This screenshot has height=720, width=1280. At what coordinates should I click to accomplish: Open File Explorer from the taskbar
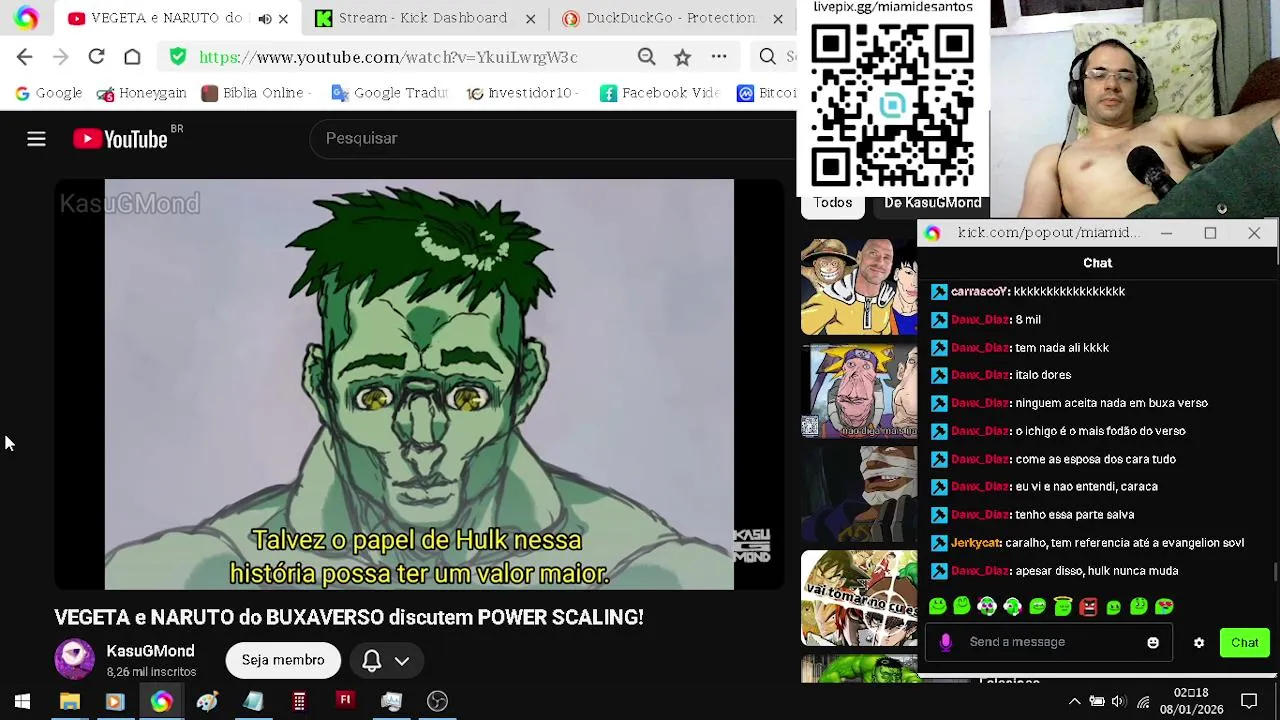click(x=69, y=701)
